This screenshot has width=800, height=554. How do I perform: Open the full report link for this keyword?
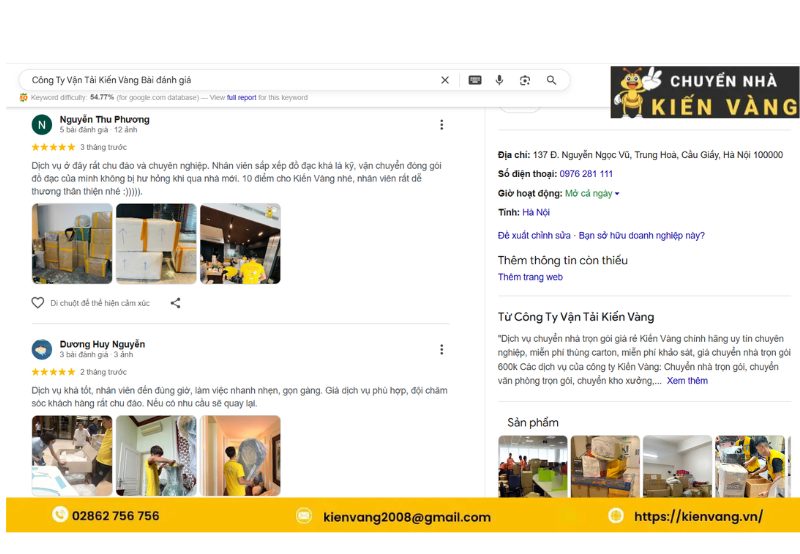pos(241,97)
